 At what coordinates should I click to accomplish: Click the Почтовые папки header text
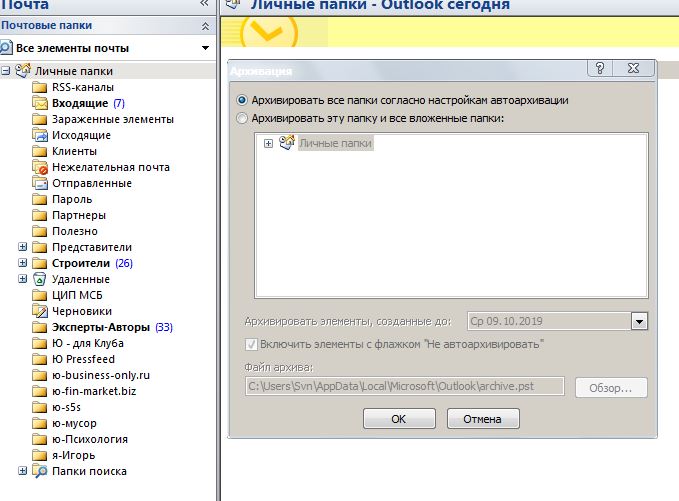tap(46, 26)
